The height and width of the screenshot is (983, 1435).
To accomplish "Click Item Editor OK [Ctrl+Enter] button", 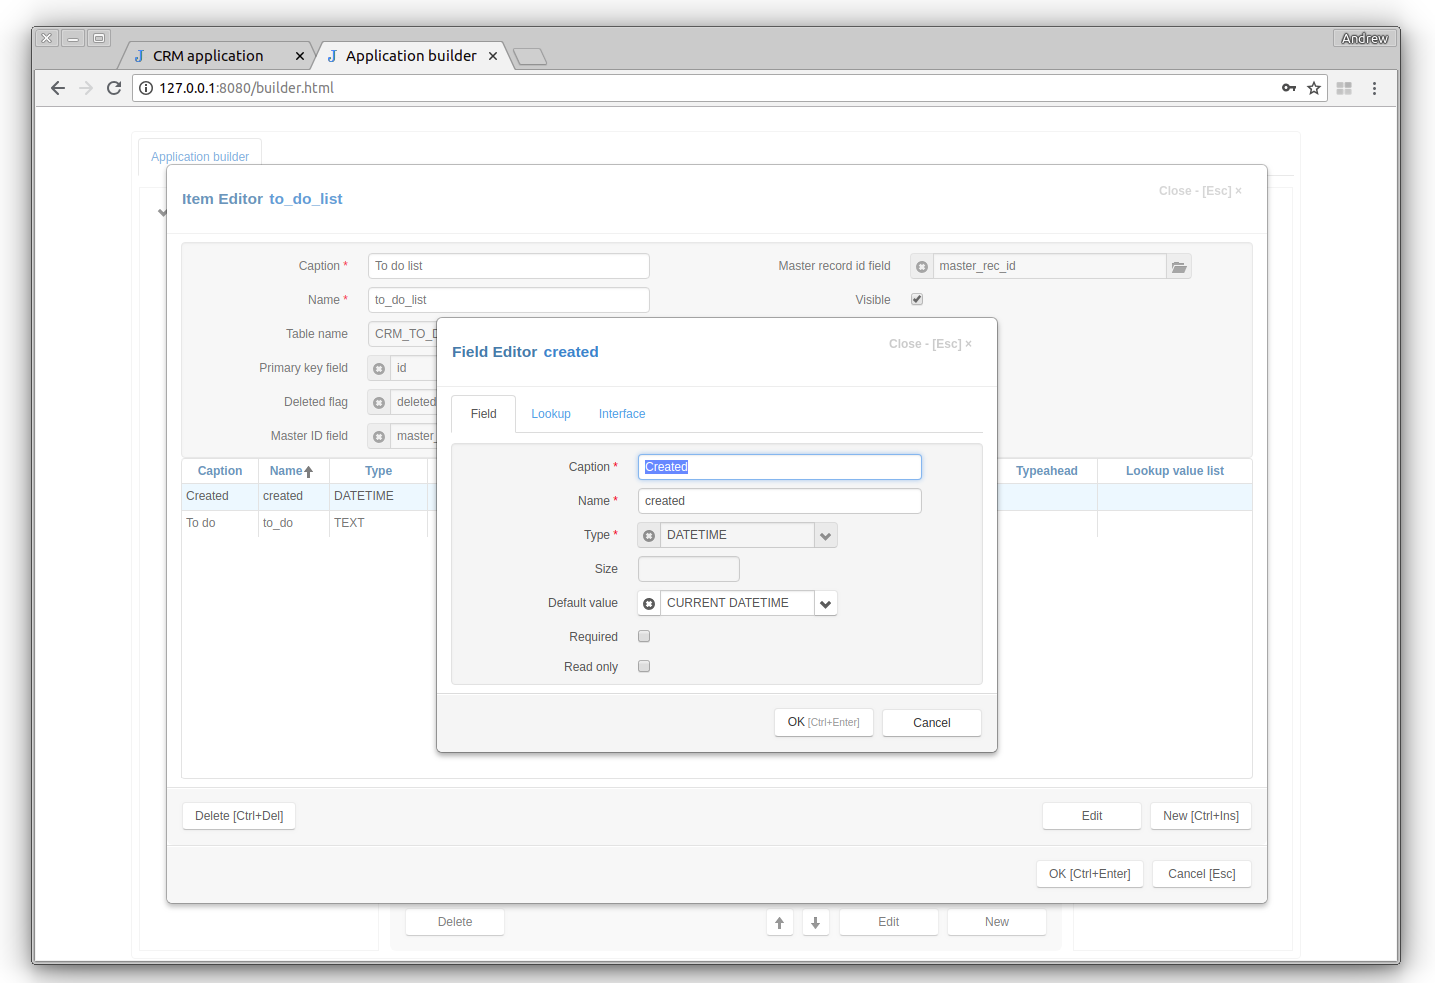I will click(x=1090, y=874).
